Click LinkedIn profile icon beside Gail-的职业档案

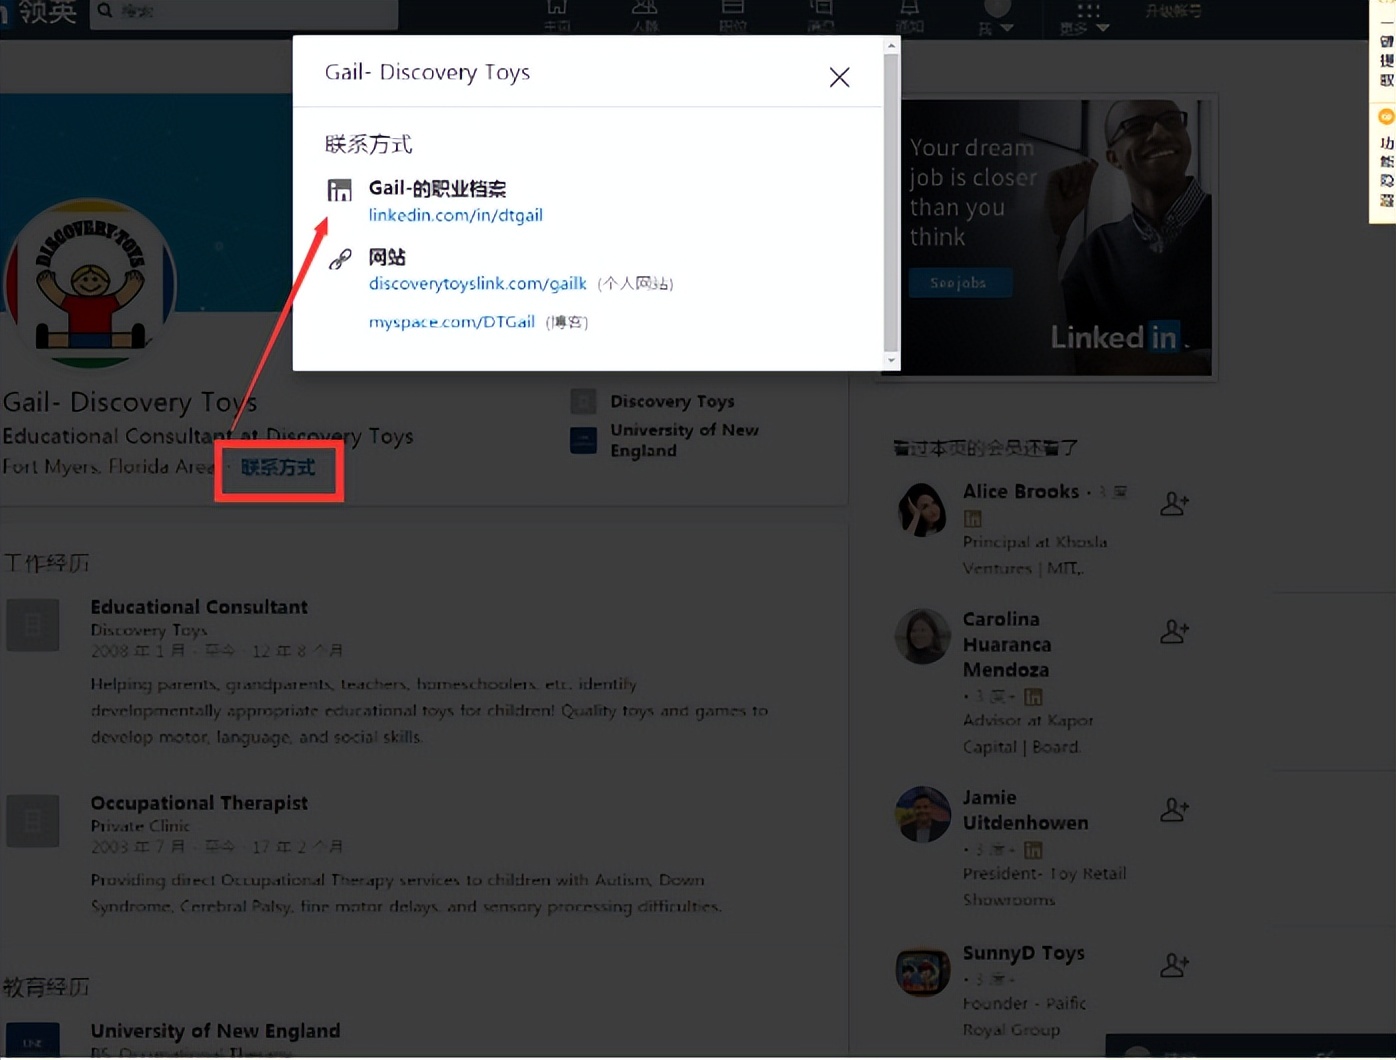(x=340, y=190)
